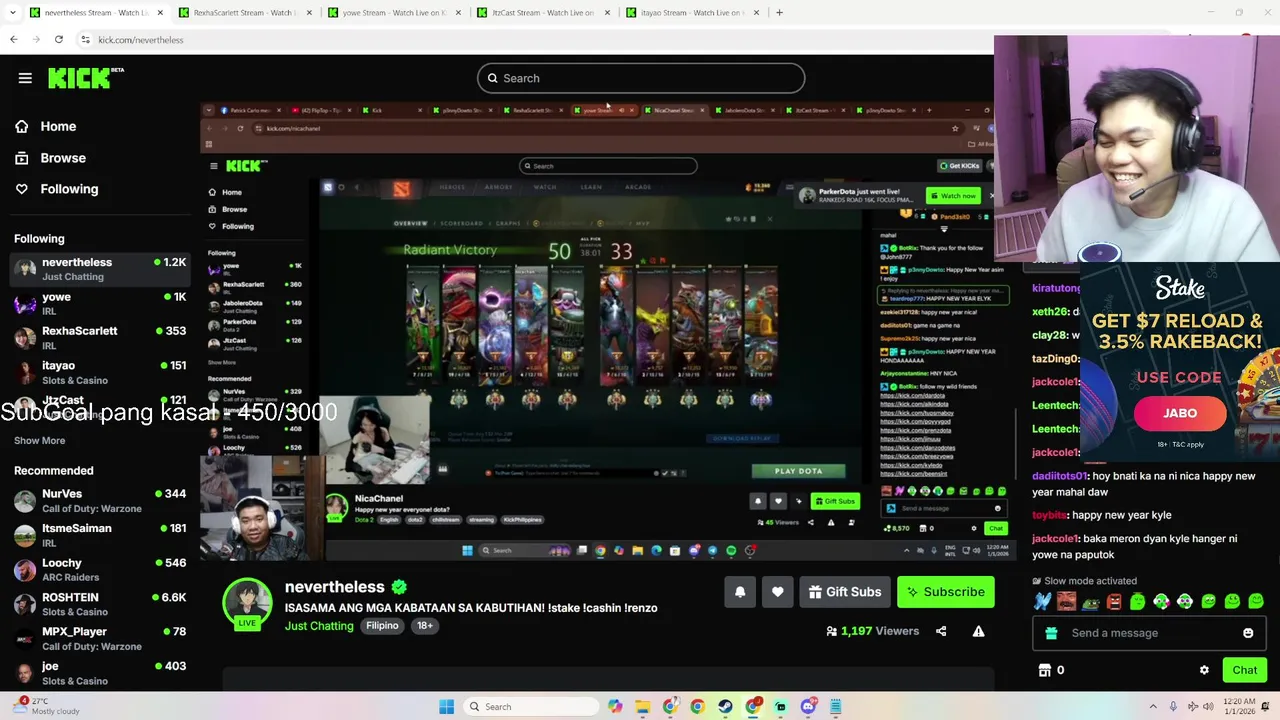Open File Explorer from taskbar

(643, 707)
